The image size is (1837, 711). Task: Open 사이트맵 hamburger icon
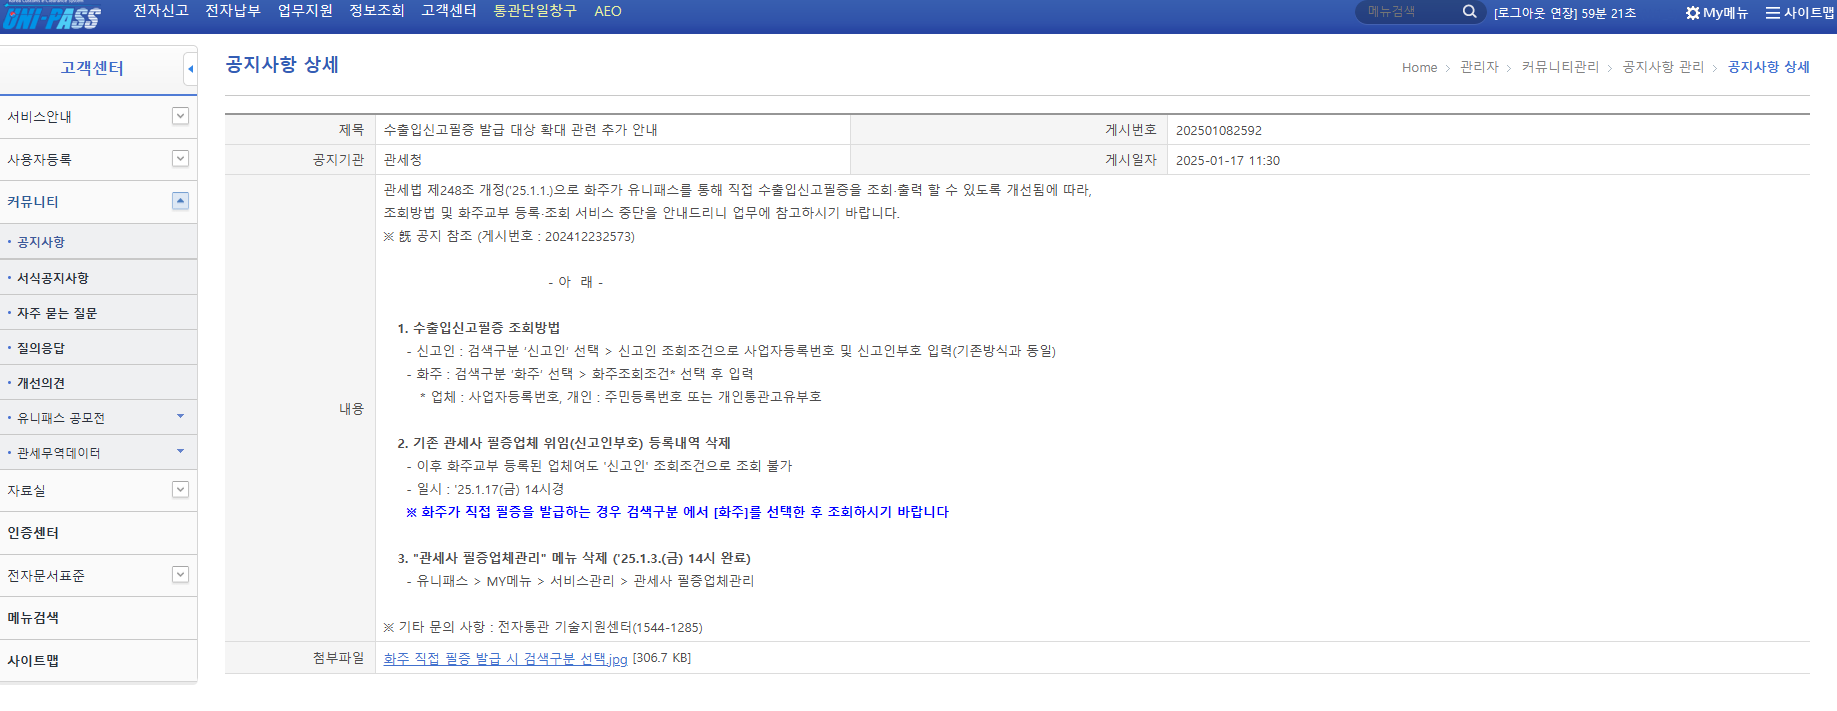point(1773,13)
